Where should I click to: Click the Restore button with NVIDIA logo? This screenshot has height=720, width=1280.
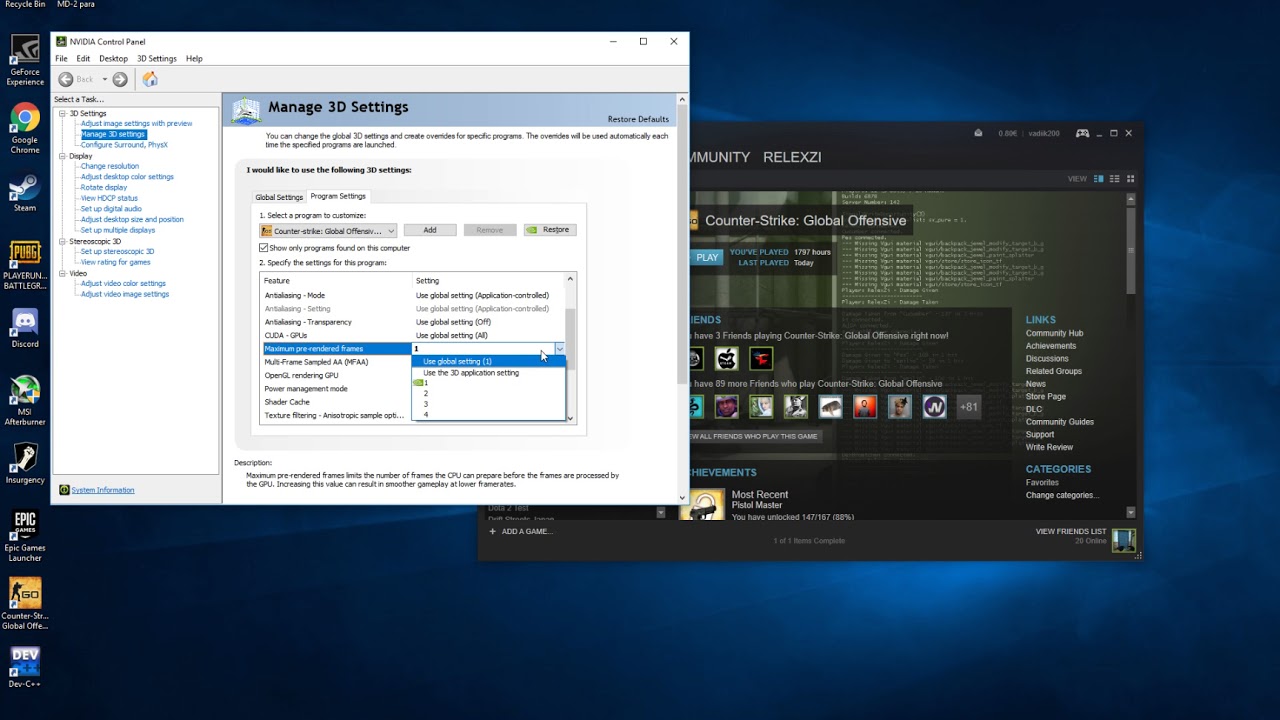pyautogui.click(x=548, y=230)
